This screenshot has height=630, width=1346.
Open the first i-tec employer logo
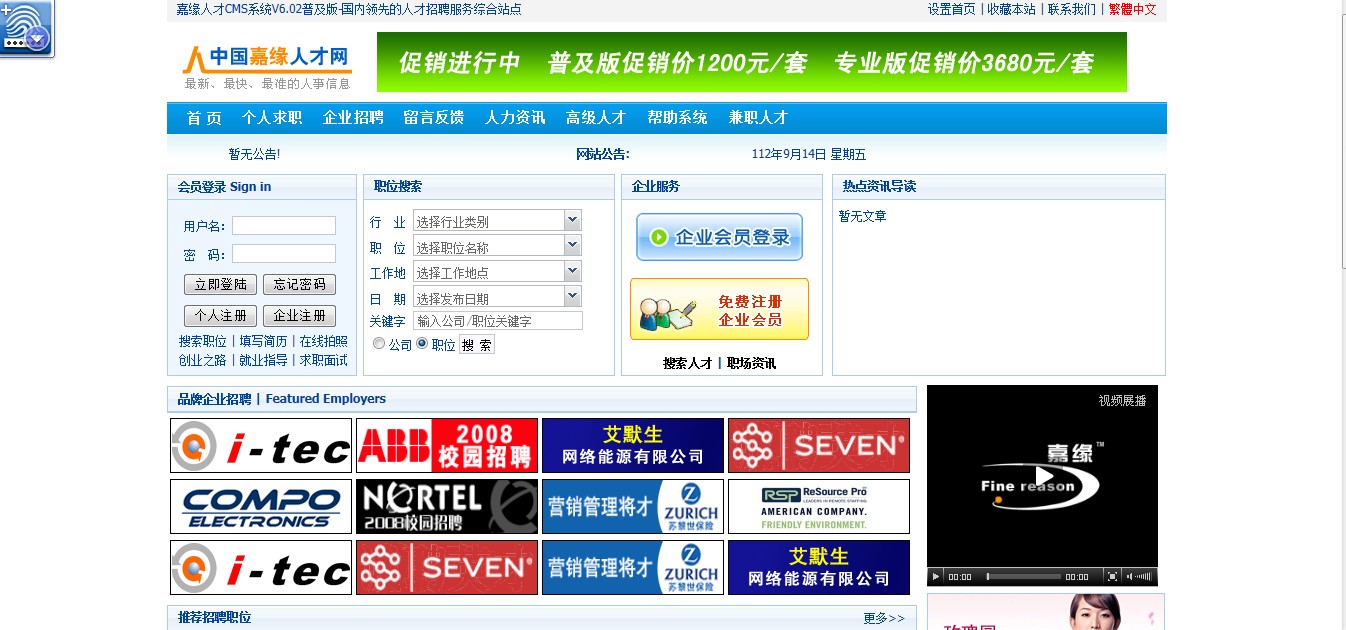261,445
